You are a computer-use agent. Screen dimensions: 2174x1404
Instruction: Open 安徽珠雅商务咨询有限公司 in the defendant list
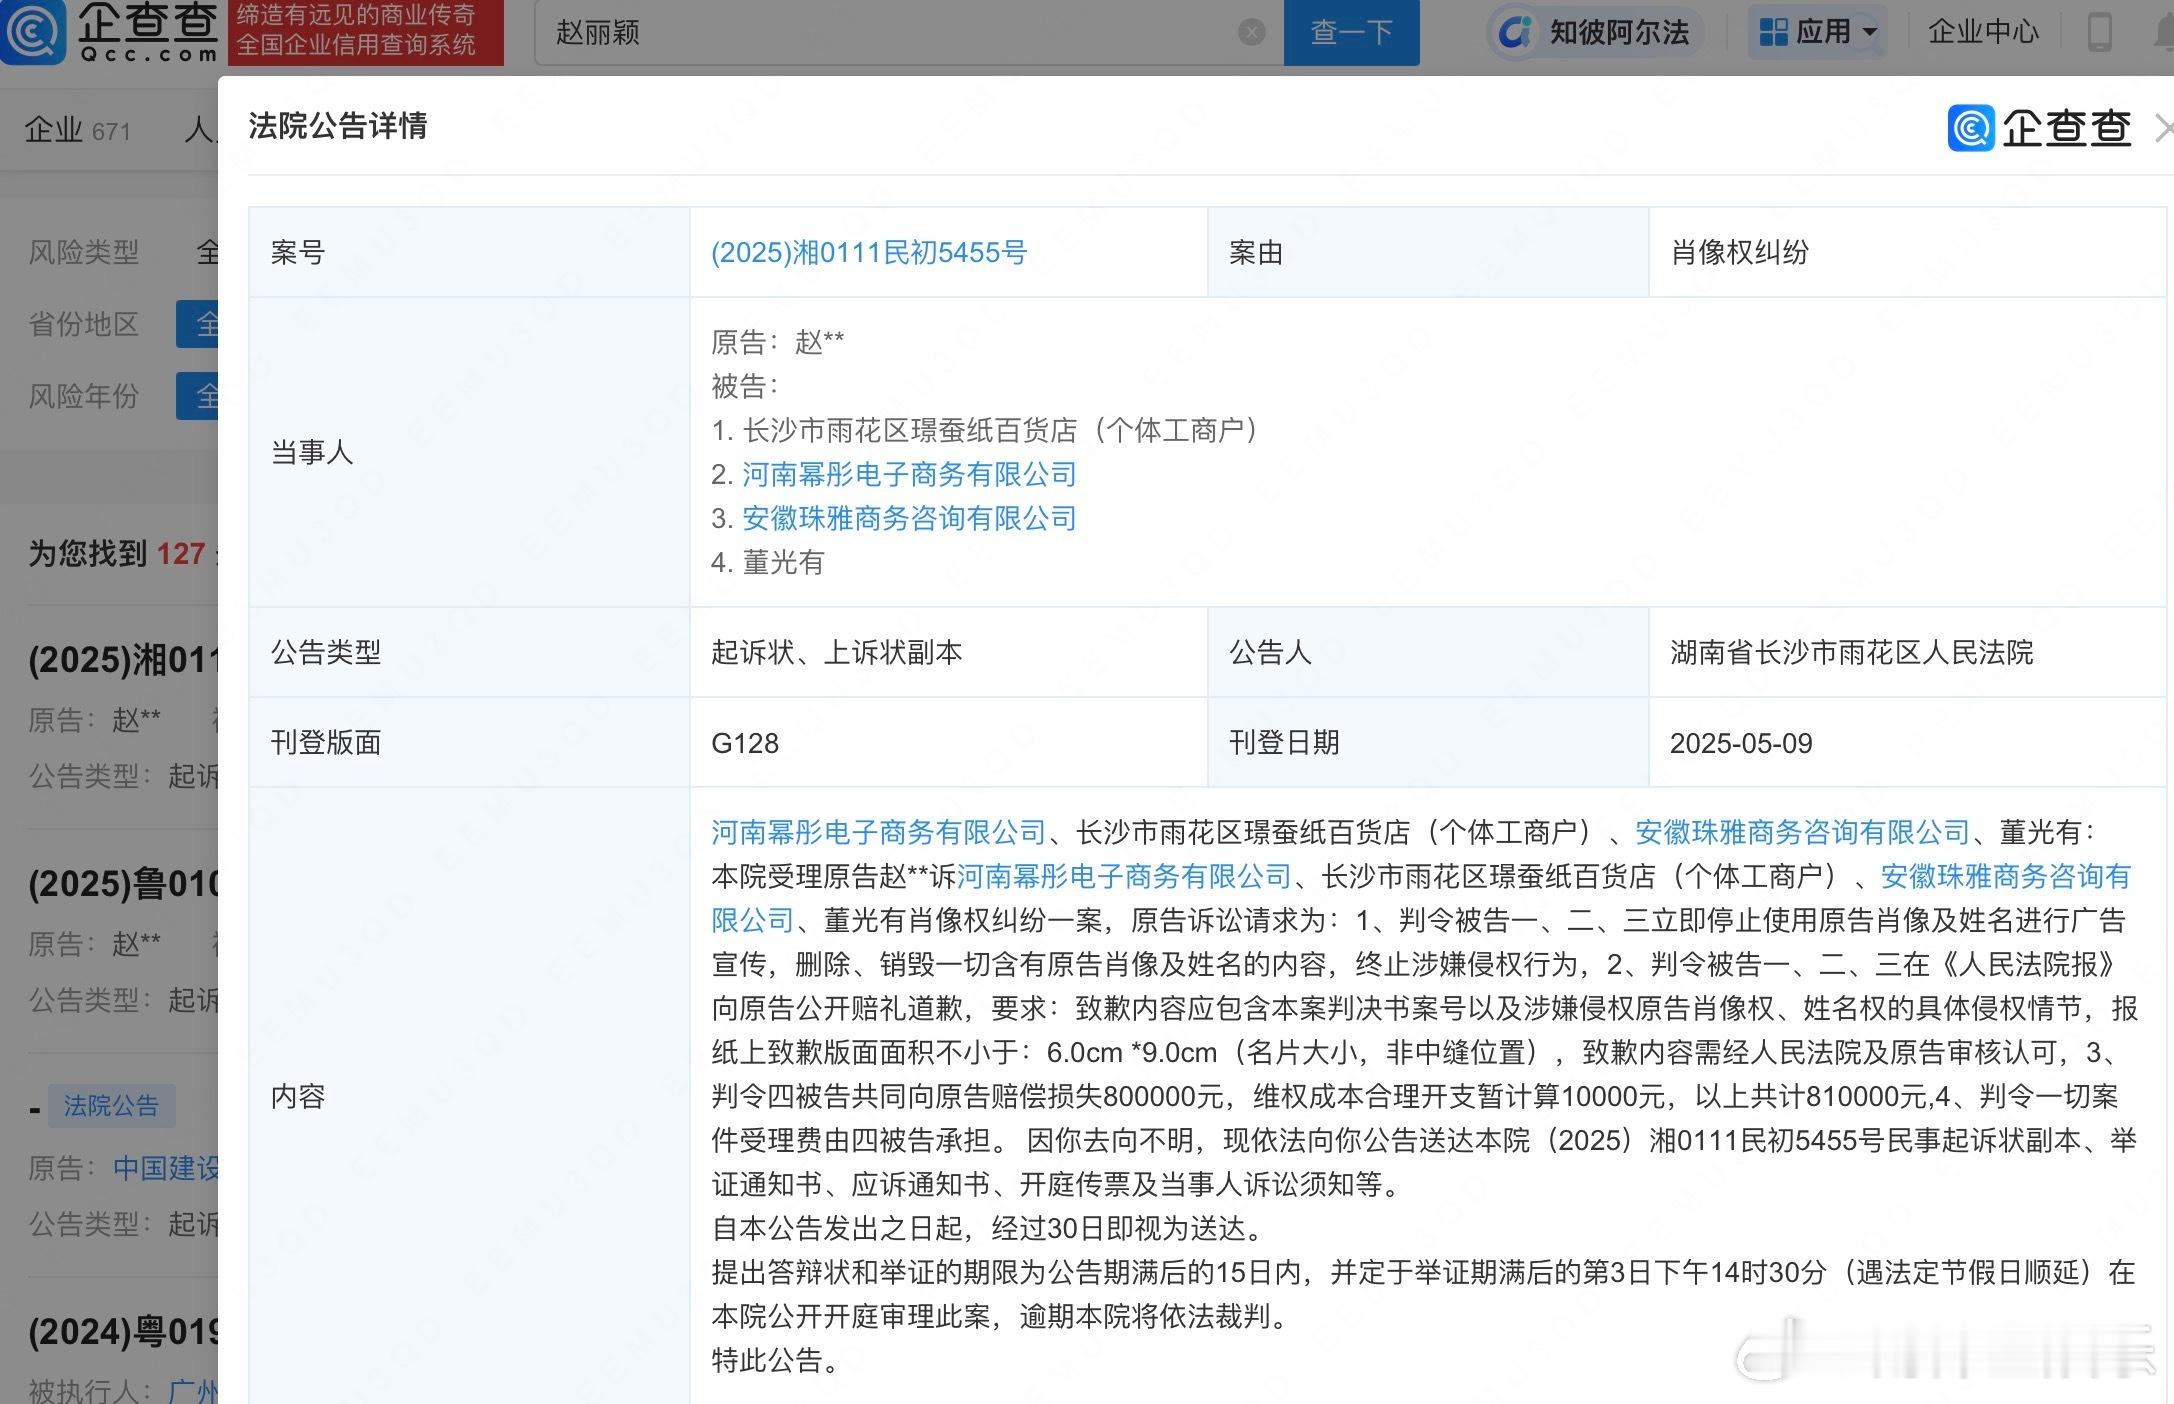908,518
